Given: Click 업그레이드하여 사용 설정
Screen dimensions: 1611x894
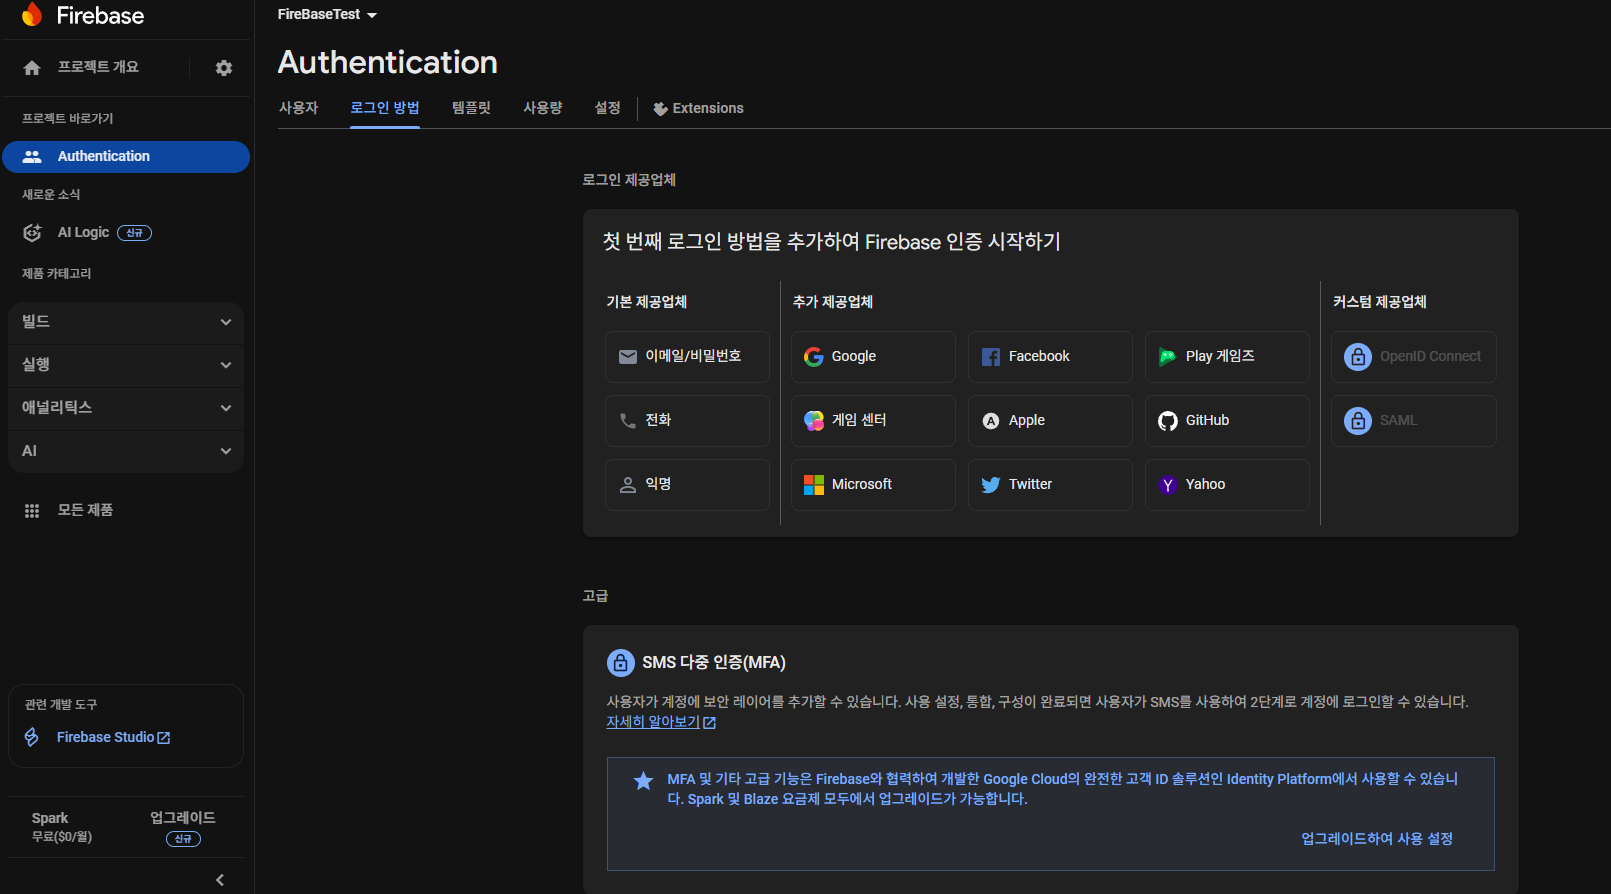Looking at the screenshot, I should pyautogui.click(x=1377, y=839).
